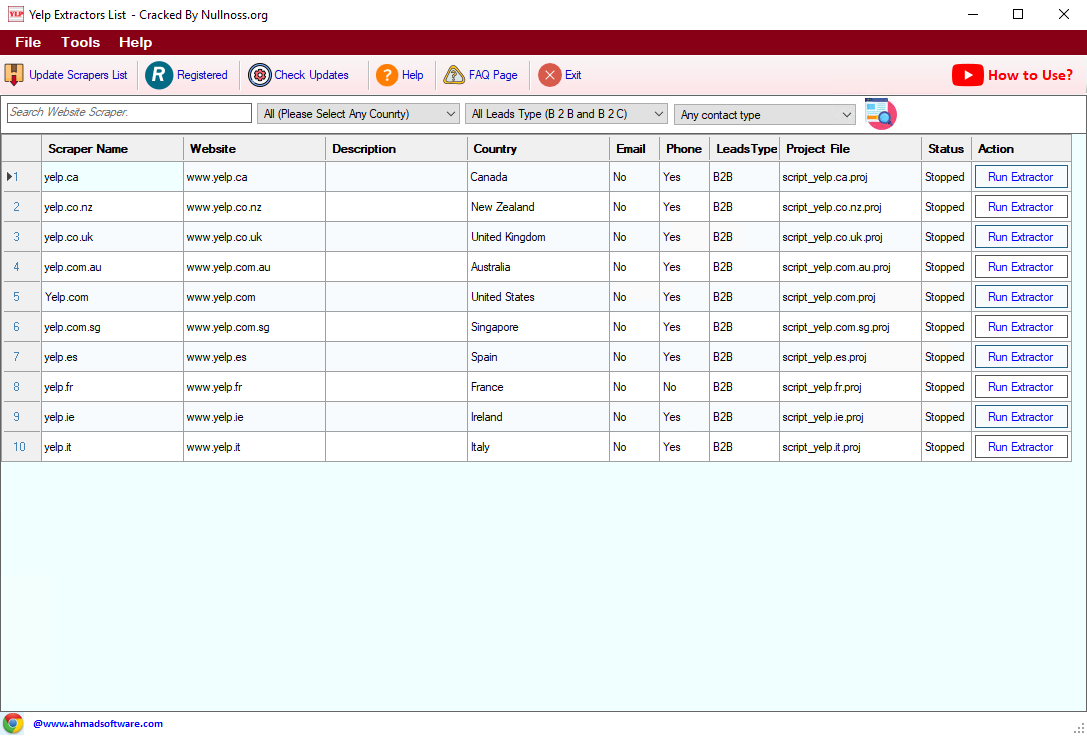Click the blue Registered R icon
Viewport: 1087px width, 736px height.
[159, 75]
